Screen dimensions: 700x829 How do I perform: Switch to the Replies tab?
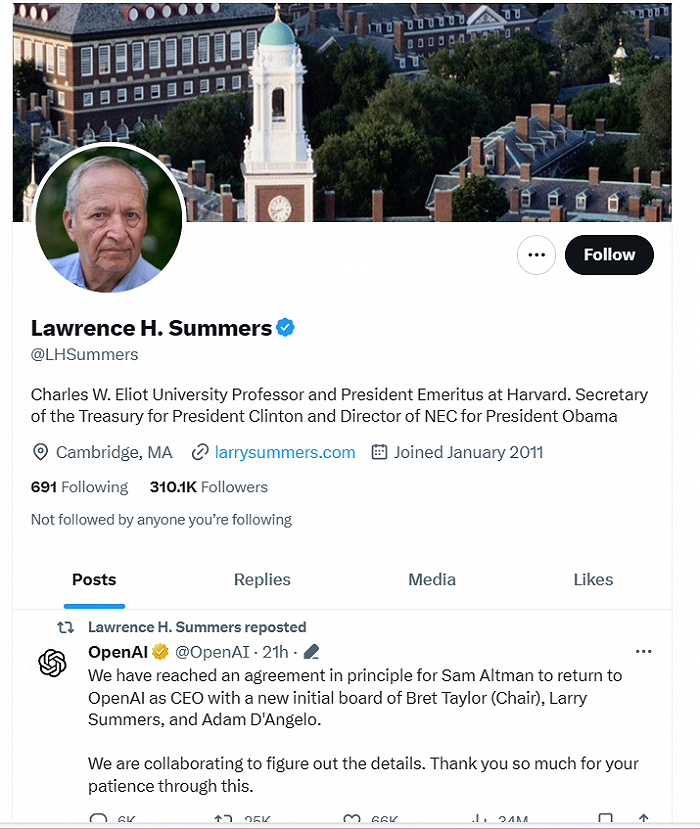[262, 580]
